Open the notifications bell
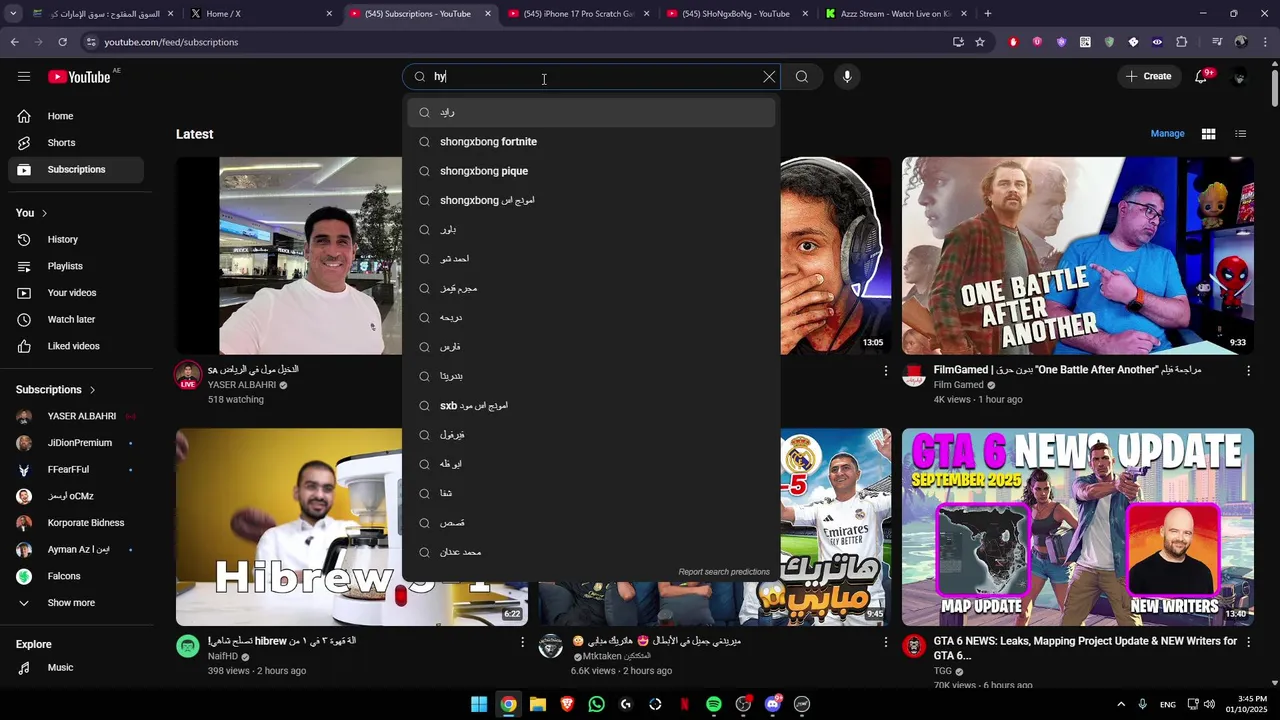Screen dimensions: 1280x720 pyautogui.click(x=1202, y=76)
